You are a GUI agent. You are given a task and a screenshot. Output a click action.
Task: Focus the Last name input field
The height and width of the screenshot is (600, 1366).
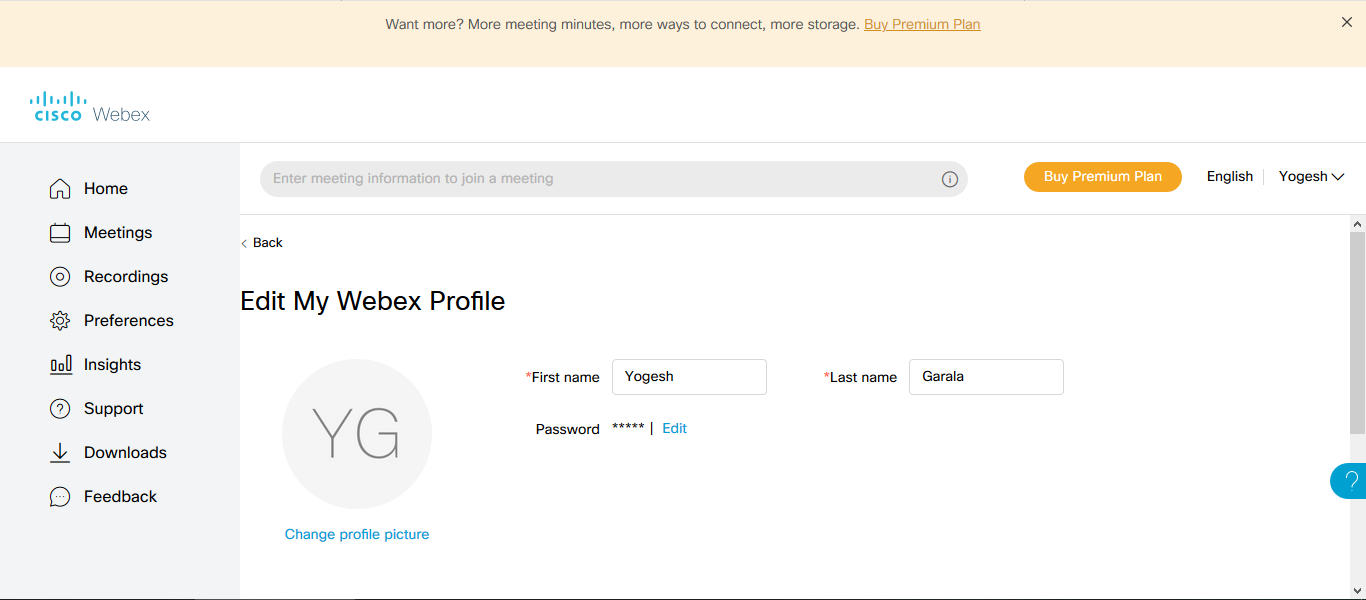click(x=986, y=377)
